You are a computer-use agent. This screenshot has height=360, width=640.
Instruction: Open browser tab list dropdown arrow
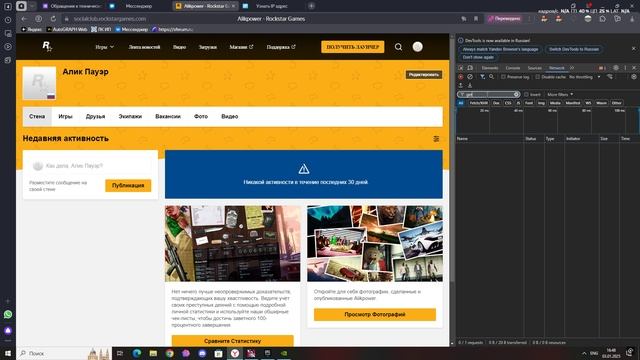point(32,6)
